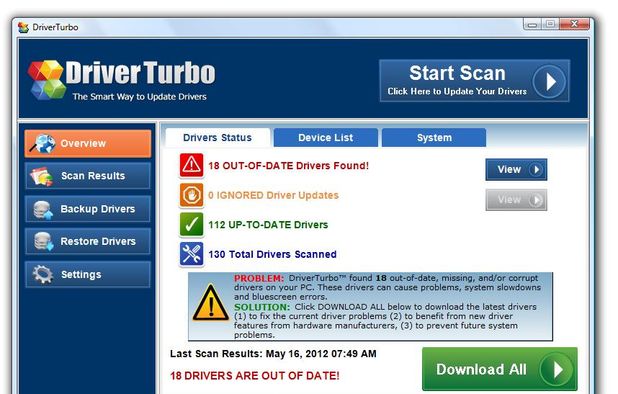The height and width of the screenshot is (394, 618).
Task: Select the '112 UP-TO-DATE Drivers' text
Action: click(268, 225)
